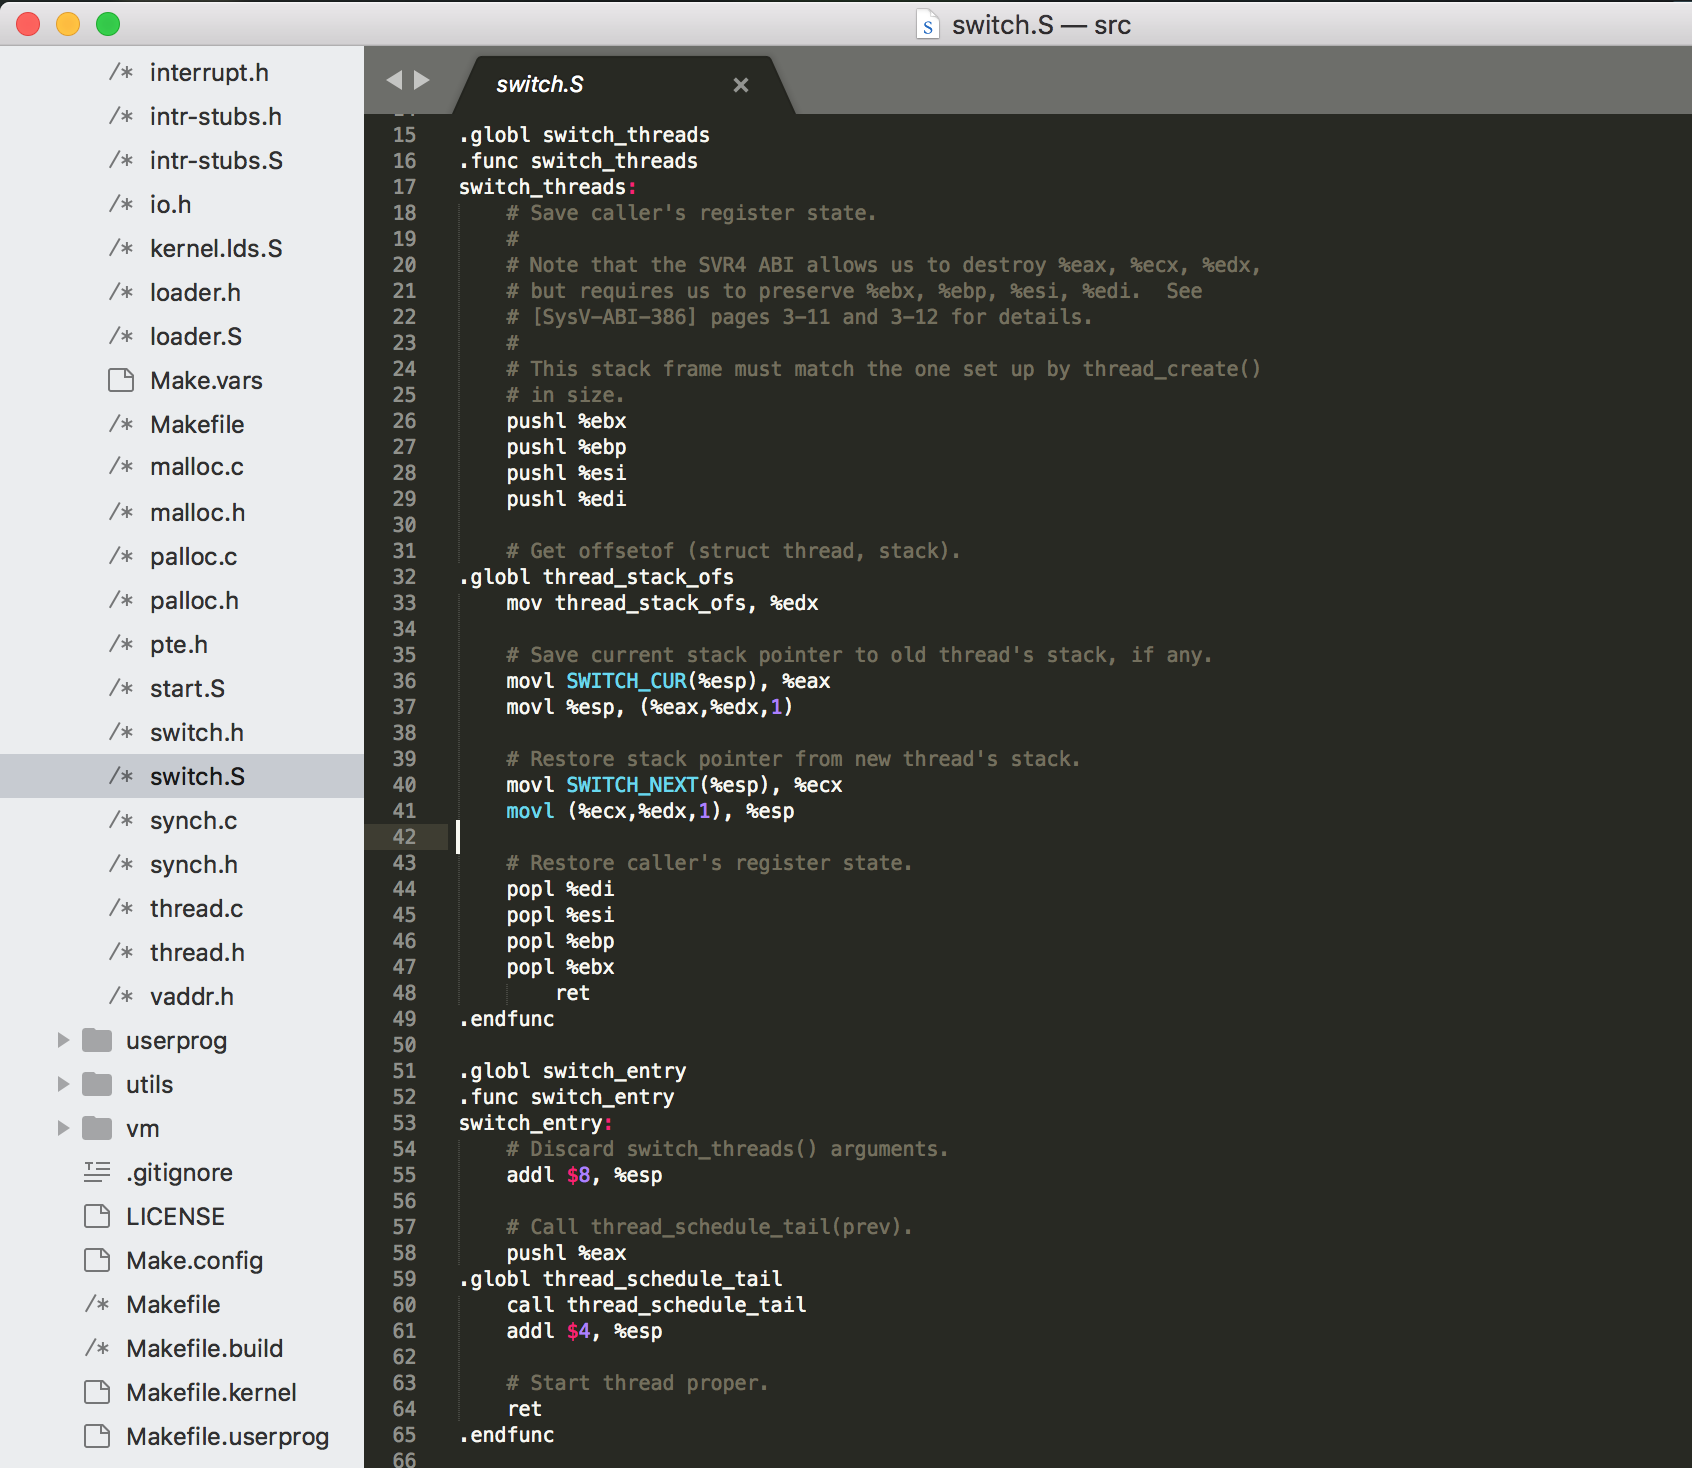Select the switch.S editor tab
1692x1468 pixels.
click(x=540, y=85)
